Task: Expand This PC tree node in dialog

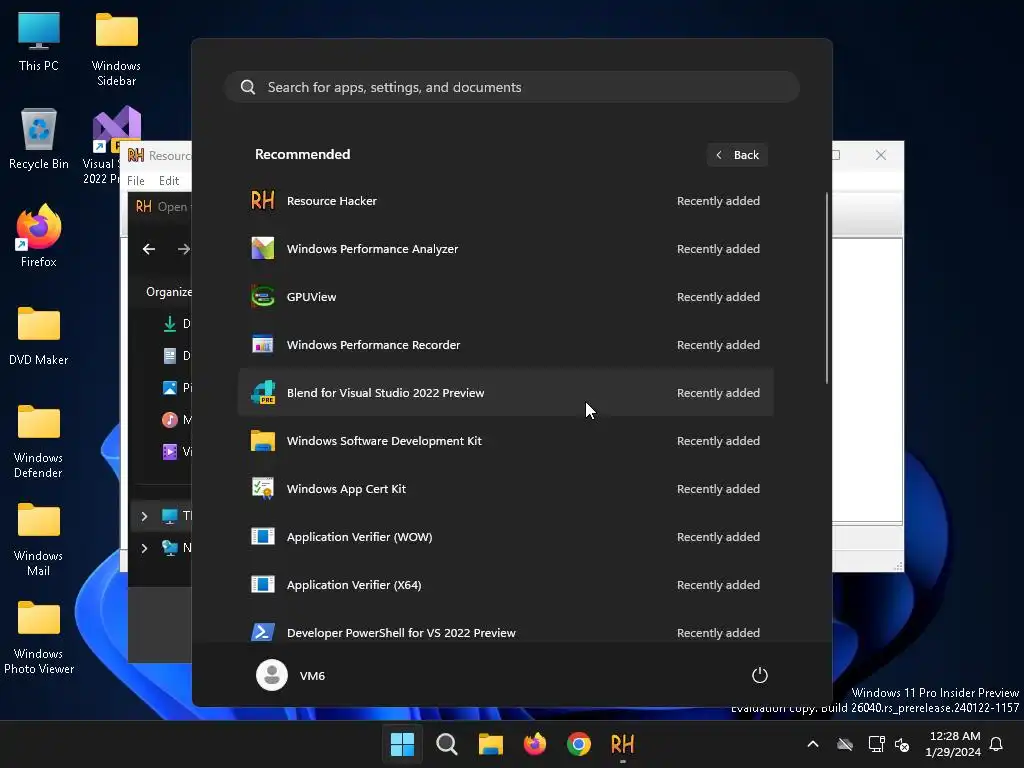Action: point(144,516)
